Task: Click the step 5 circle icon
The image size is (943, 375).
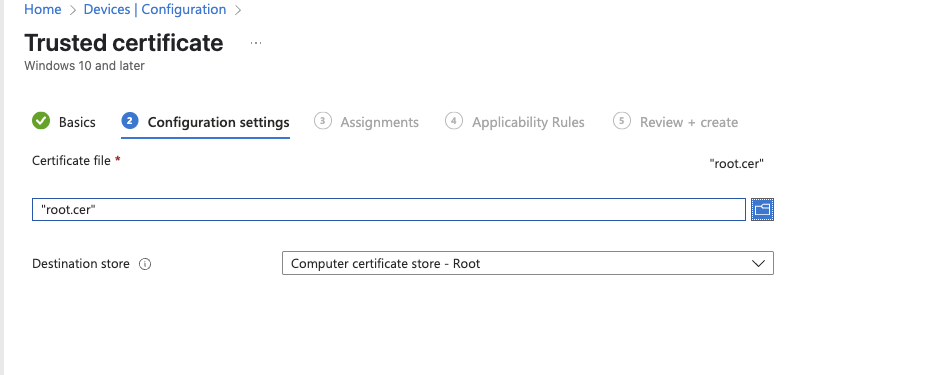Action: [622, 121]
